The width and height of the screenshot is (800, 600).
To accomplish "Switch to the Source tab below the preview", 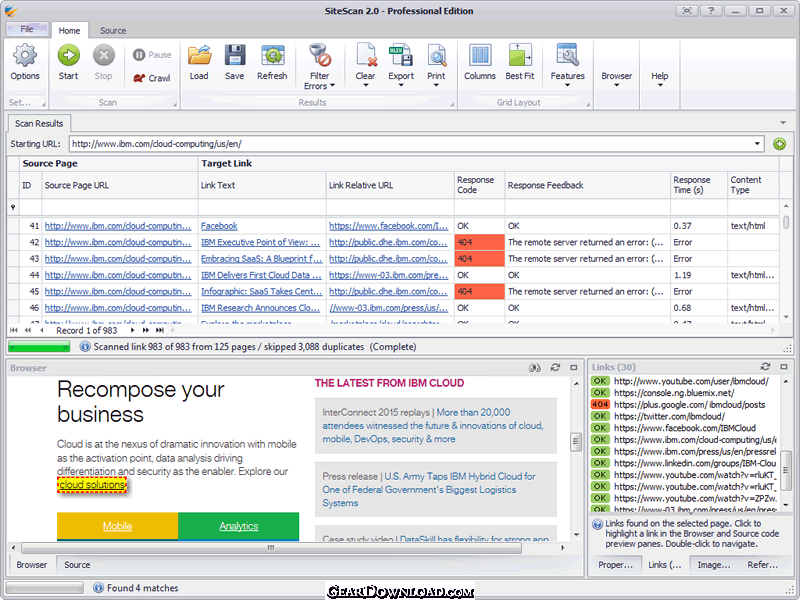I will click(x=77, y=565).
